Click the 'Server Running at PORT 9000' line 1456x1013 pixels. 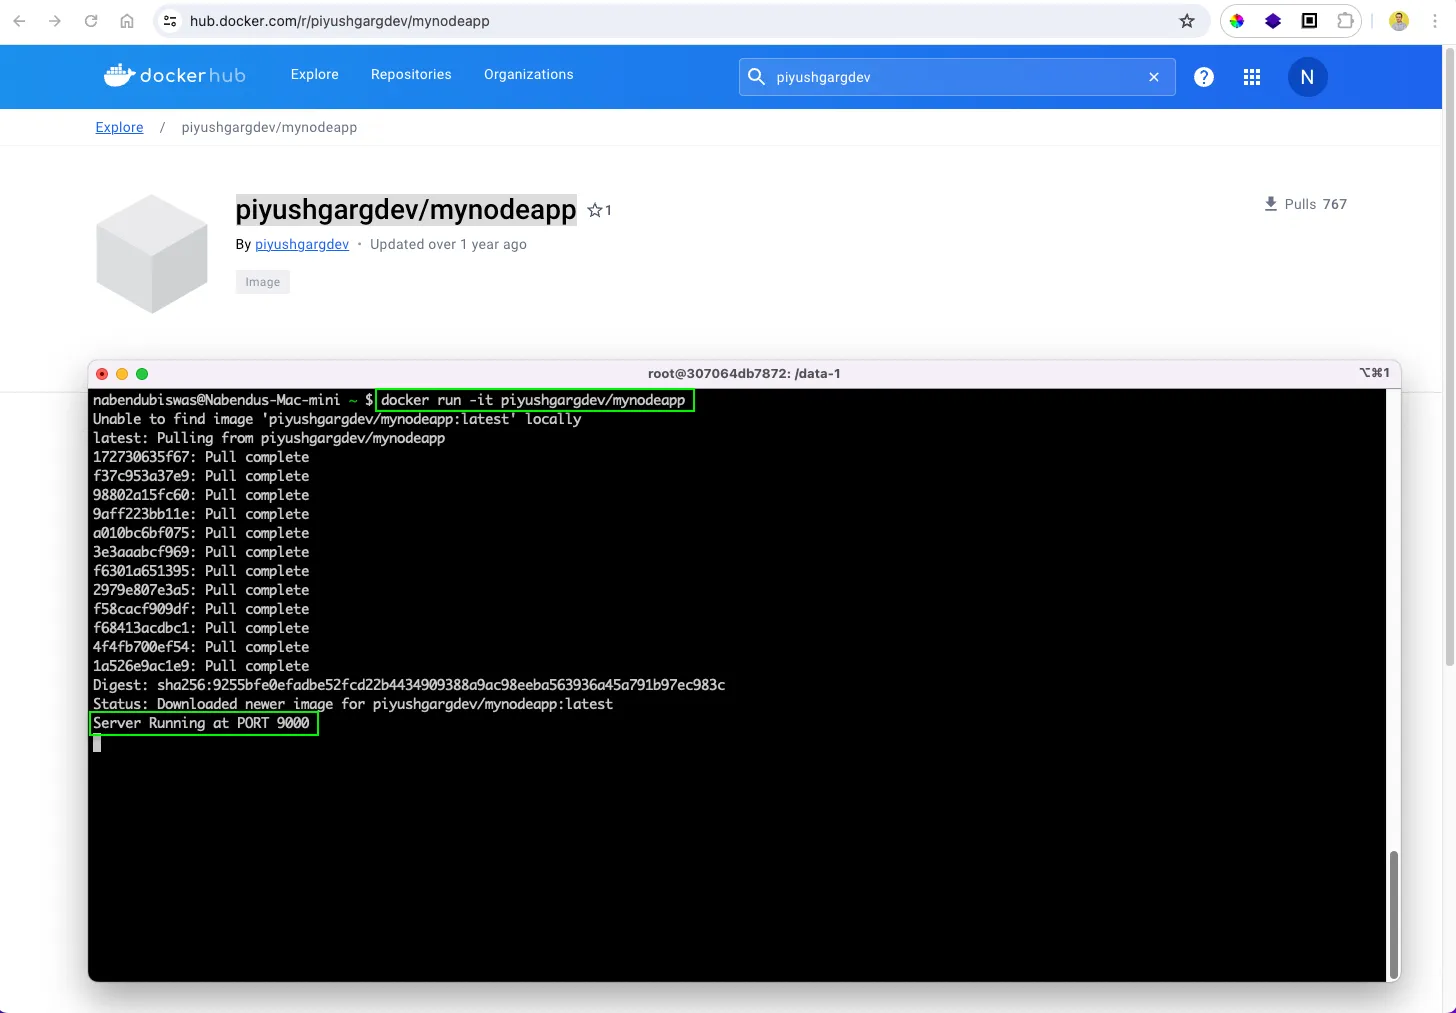click(x=203, y=723)
